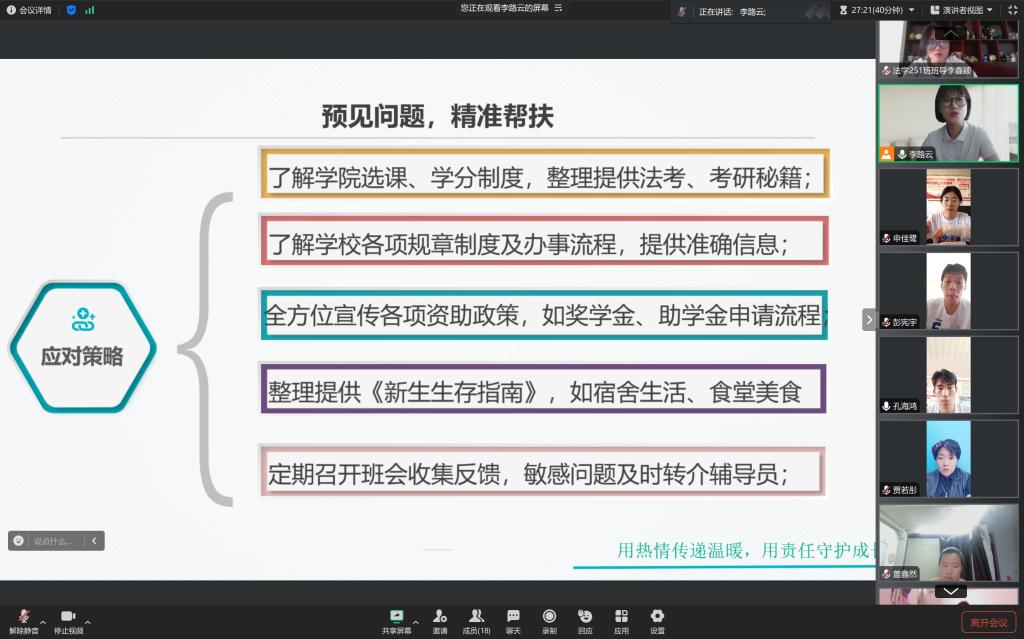1024x639 pixels.
Task: Open the 演讲者视图 view dropdown
Action: tap(962, 10)
